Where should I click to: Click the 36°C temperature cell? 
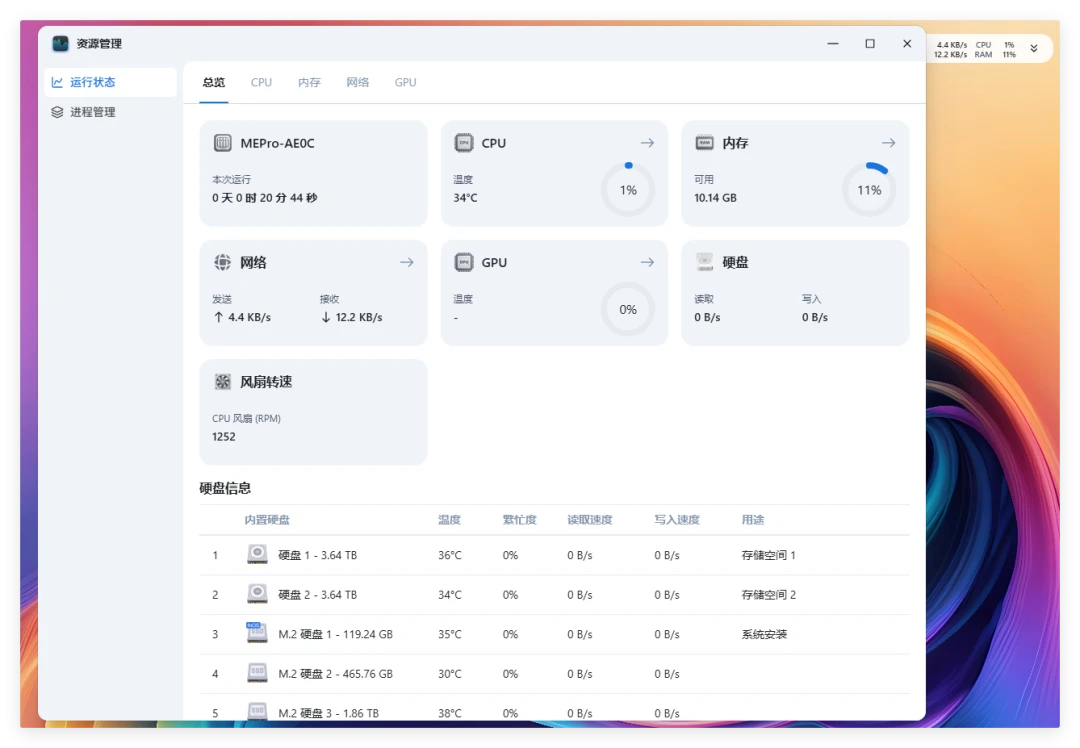point(450,555)
